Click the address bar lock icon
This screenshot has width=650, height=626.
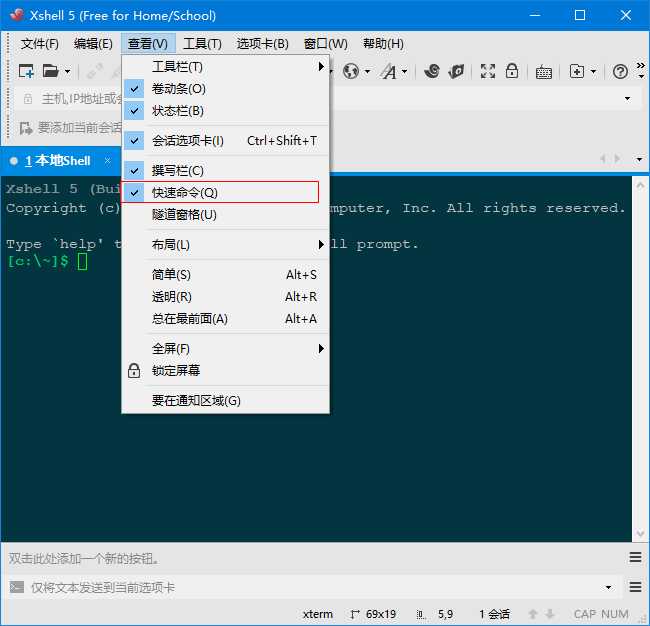(28, 99)
